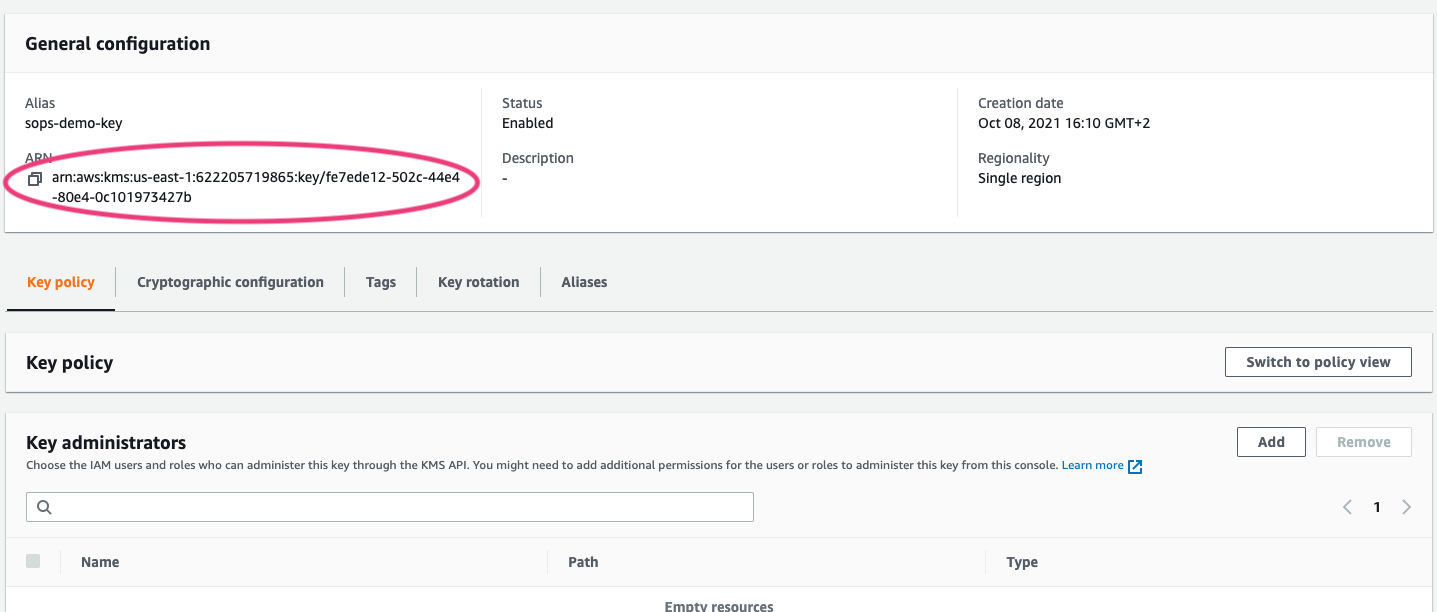Viewport: 1437px width, 612px height.
Task: Open the Tags tab
Action: [381, 282]
